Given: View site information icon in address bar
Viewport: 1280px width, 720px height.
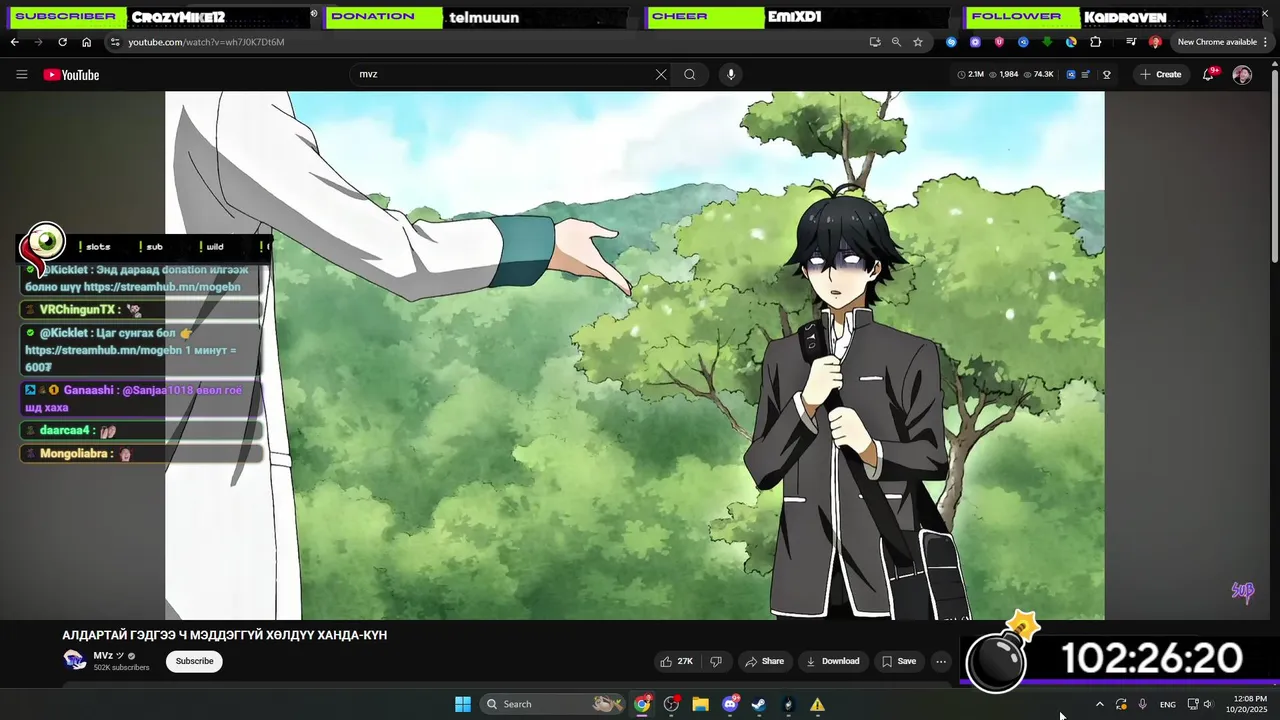Looking at the screenshot, I should (x=115, y=42).
